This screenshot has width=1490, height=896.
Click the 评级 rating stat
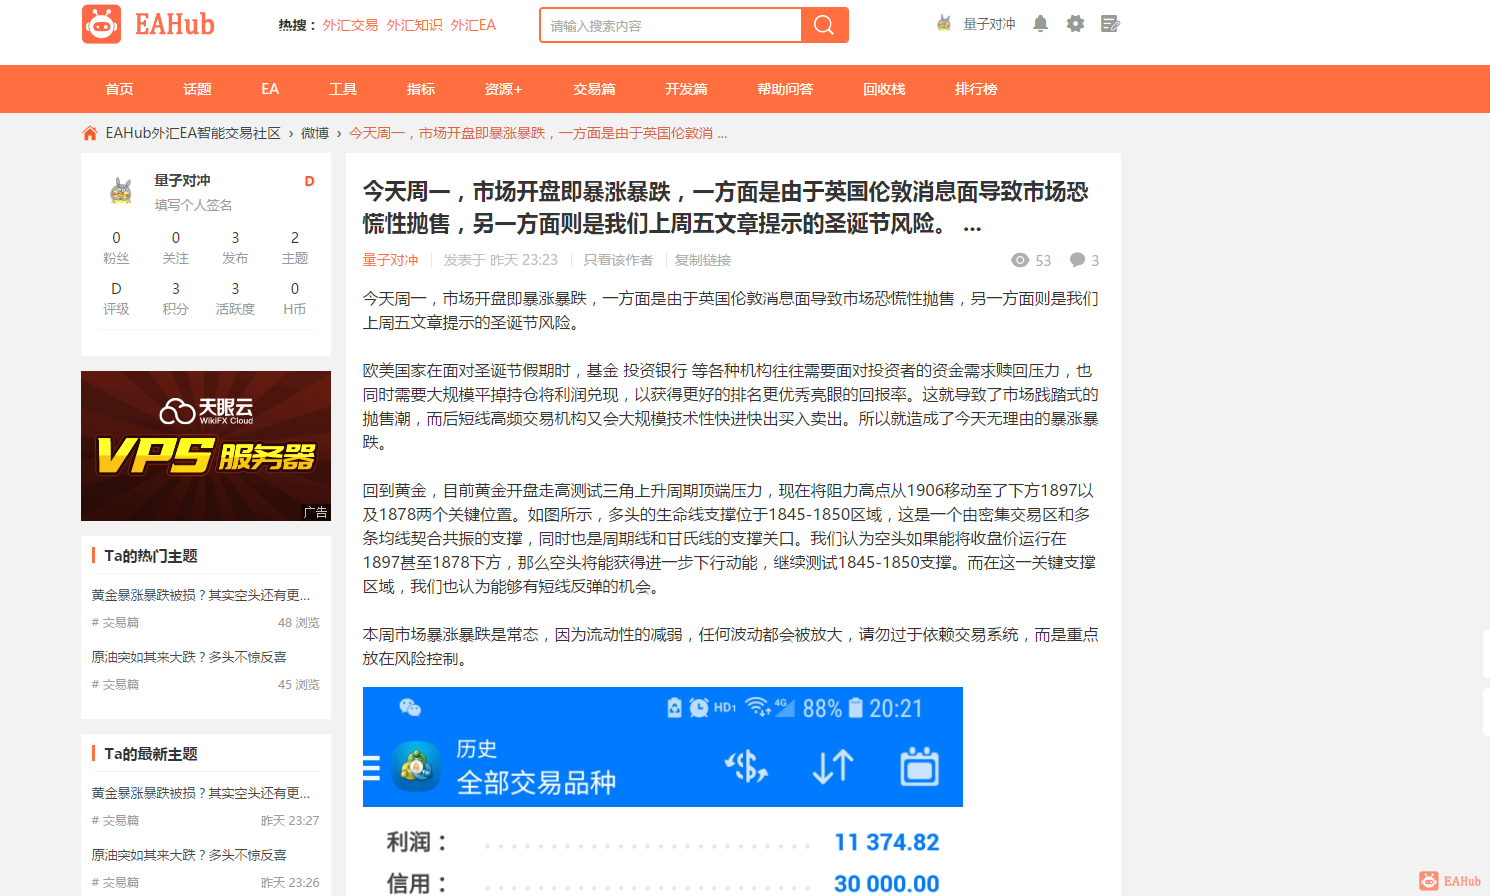[x=116, y=299]
